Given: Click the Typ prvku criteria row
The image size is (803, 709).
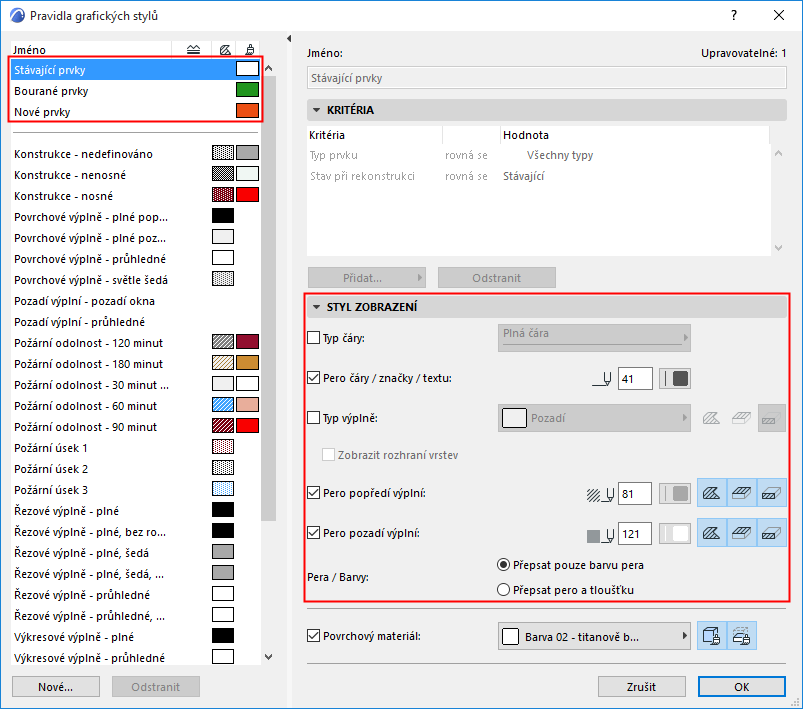Looking at the screenshot, I should pyautogui.click(x=538, y=155).
